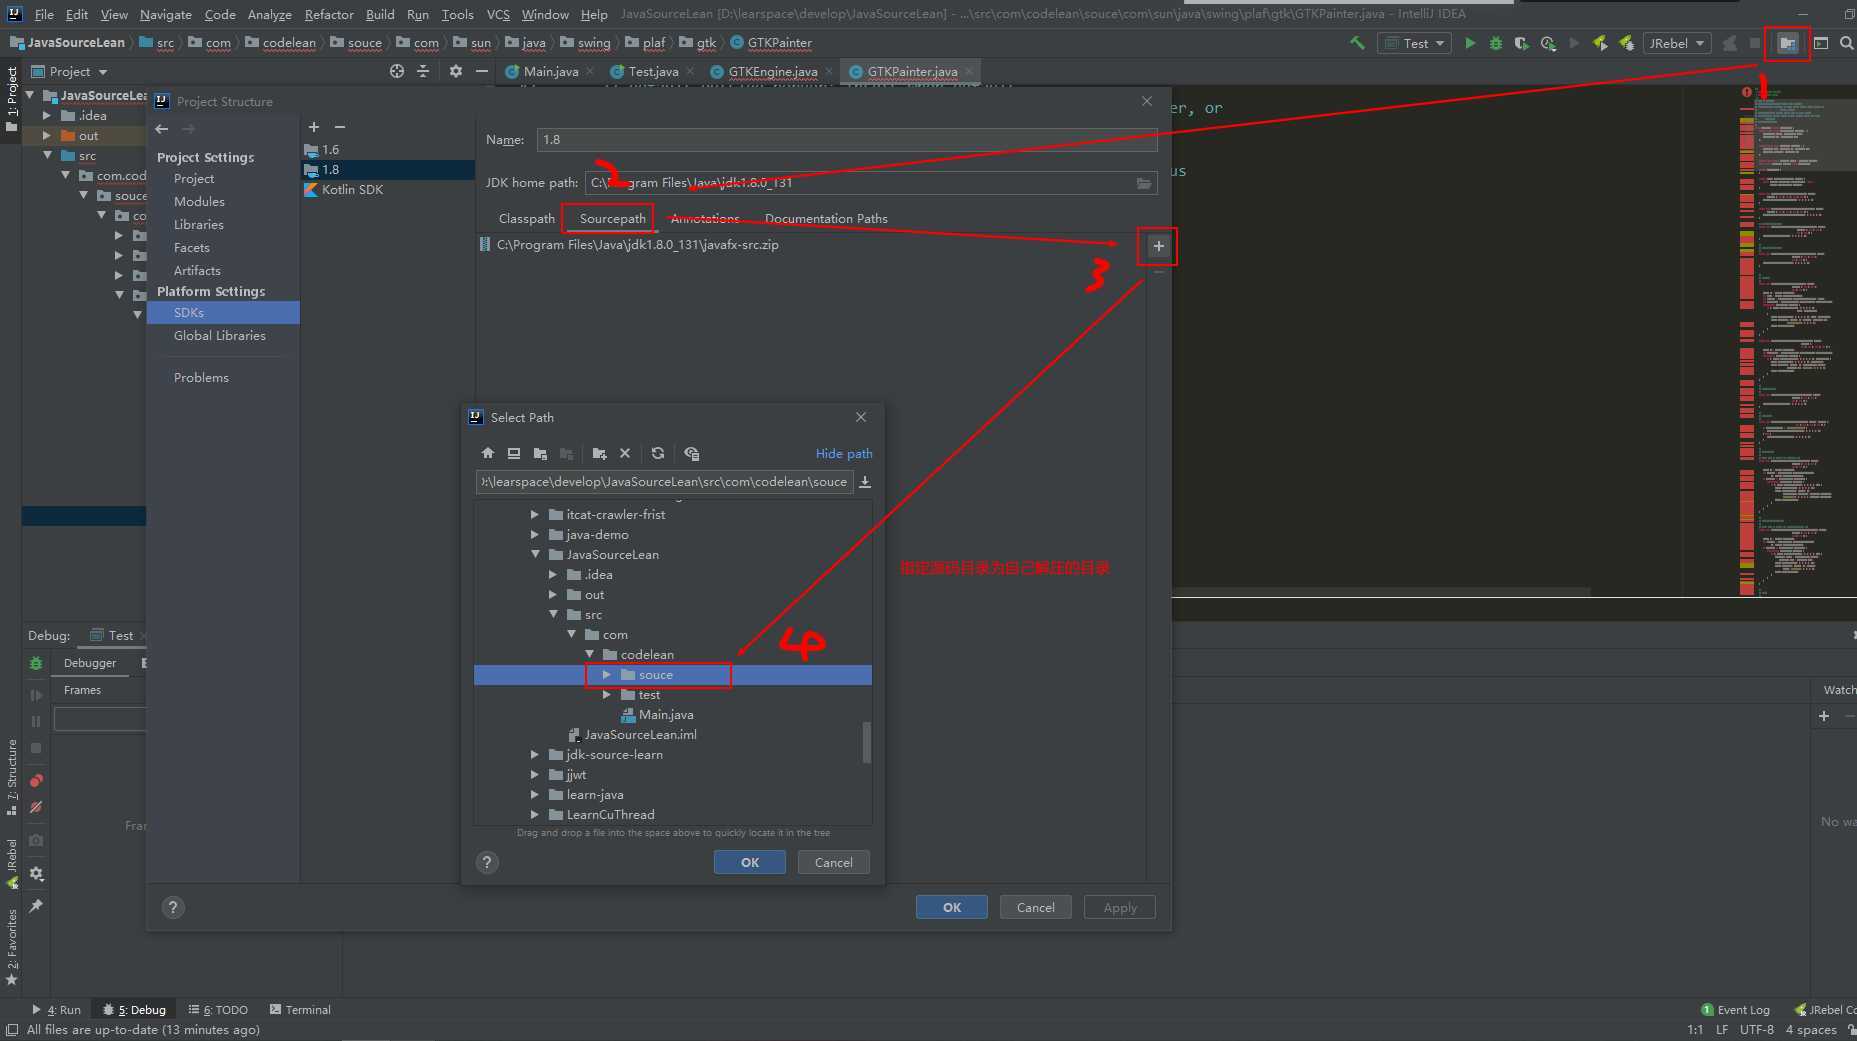Click help question mark in Select Path
The height and width of the screenshot is (1041, 1857).
(x=487, y=862)
